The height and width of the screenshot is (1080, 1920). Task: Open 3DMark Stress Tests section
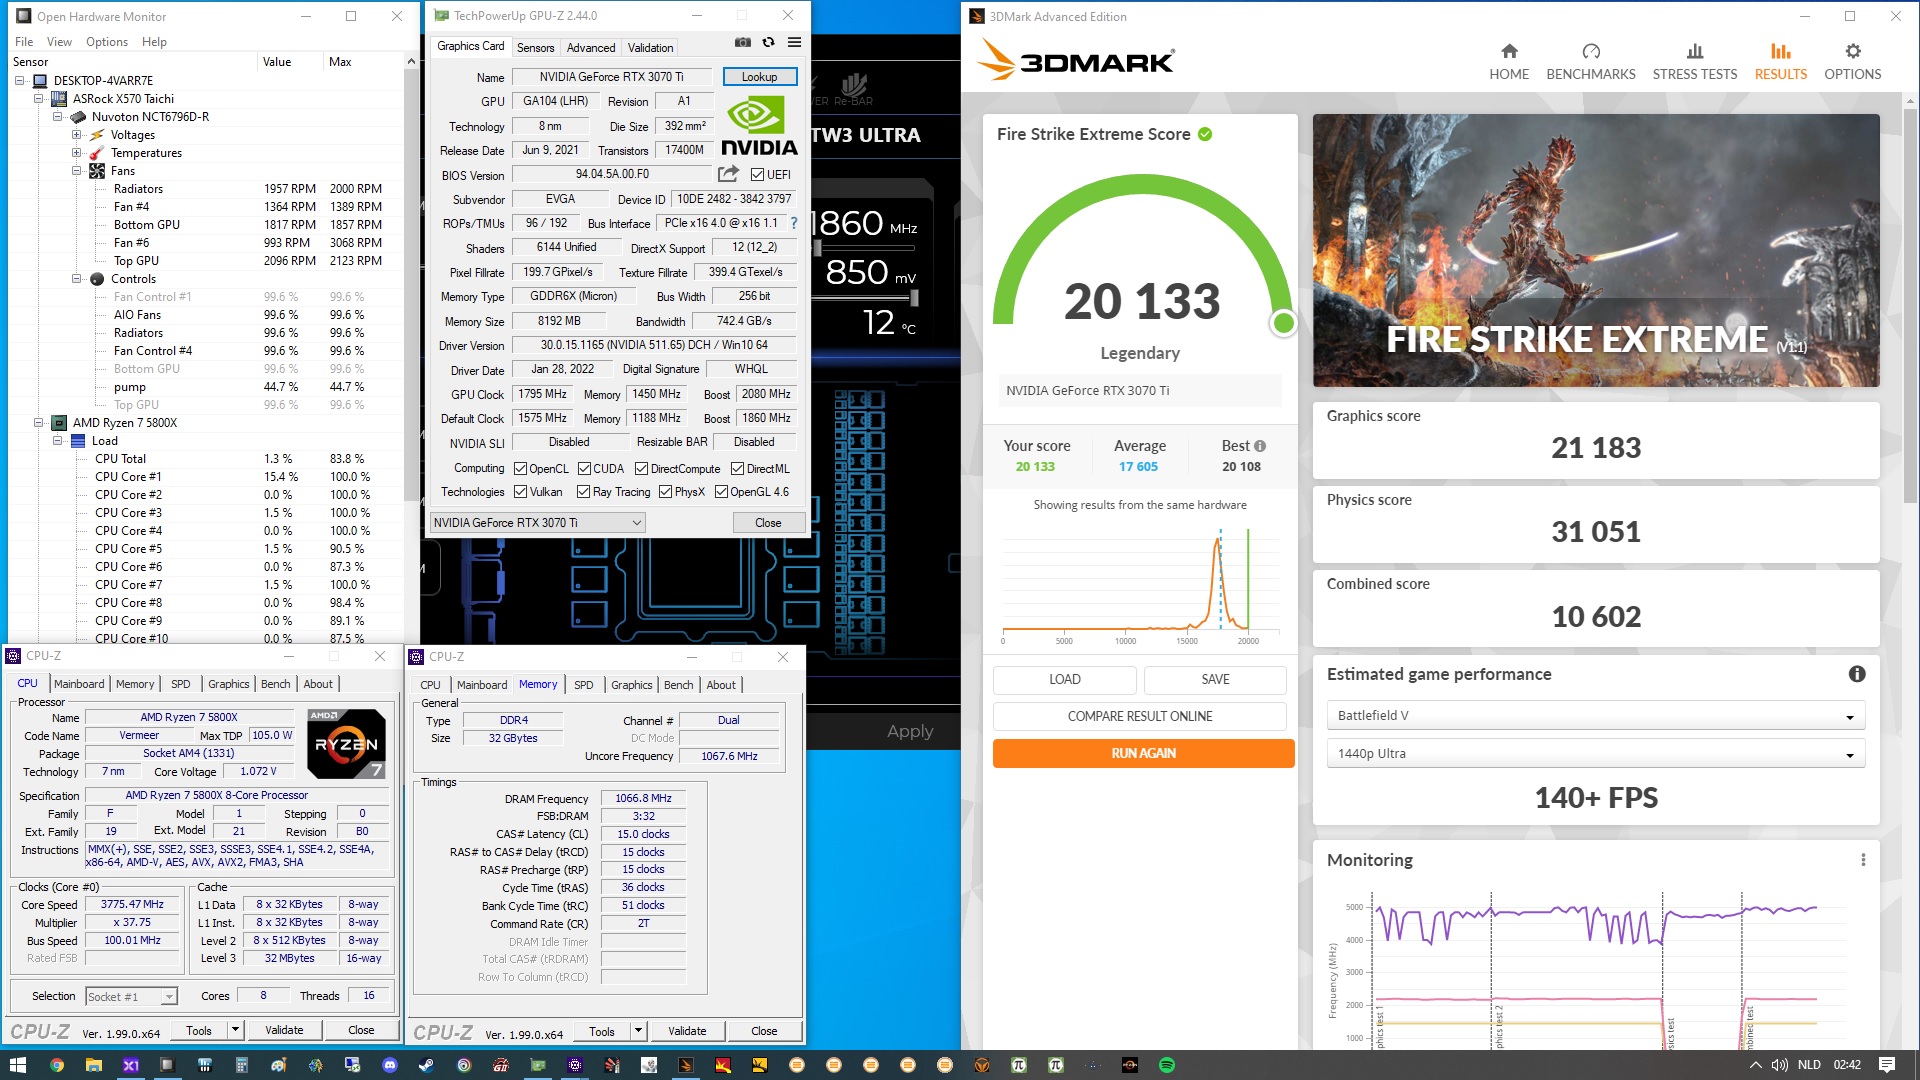[x=1695, y=62]
